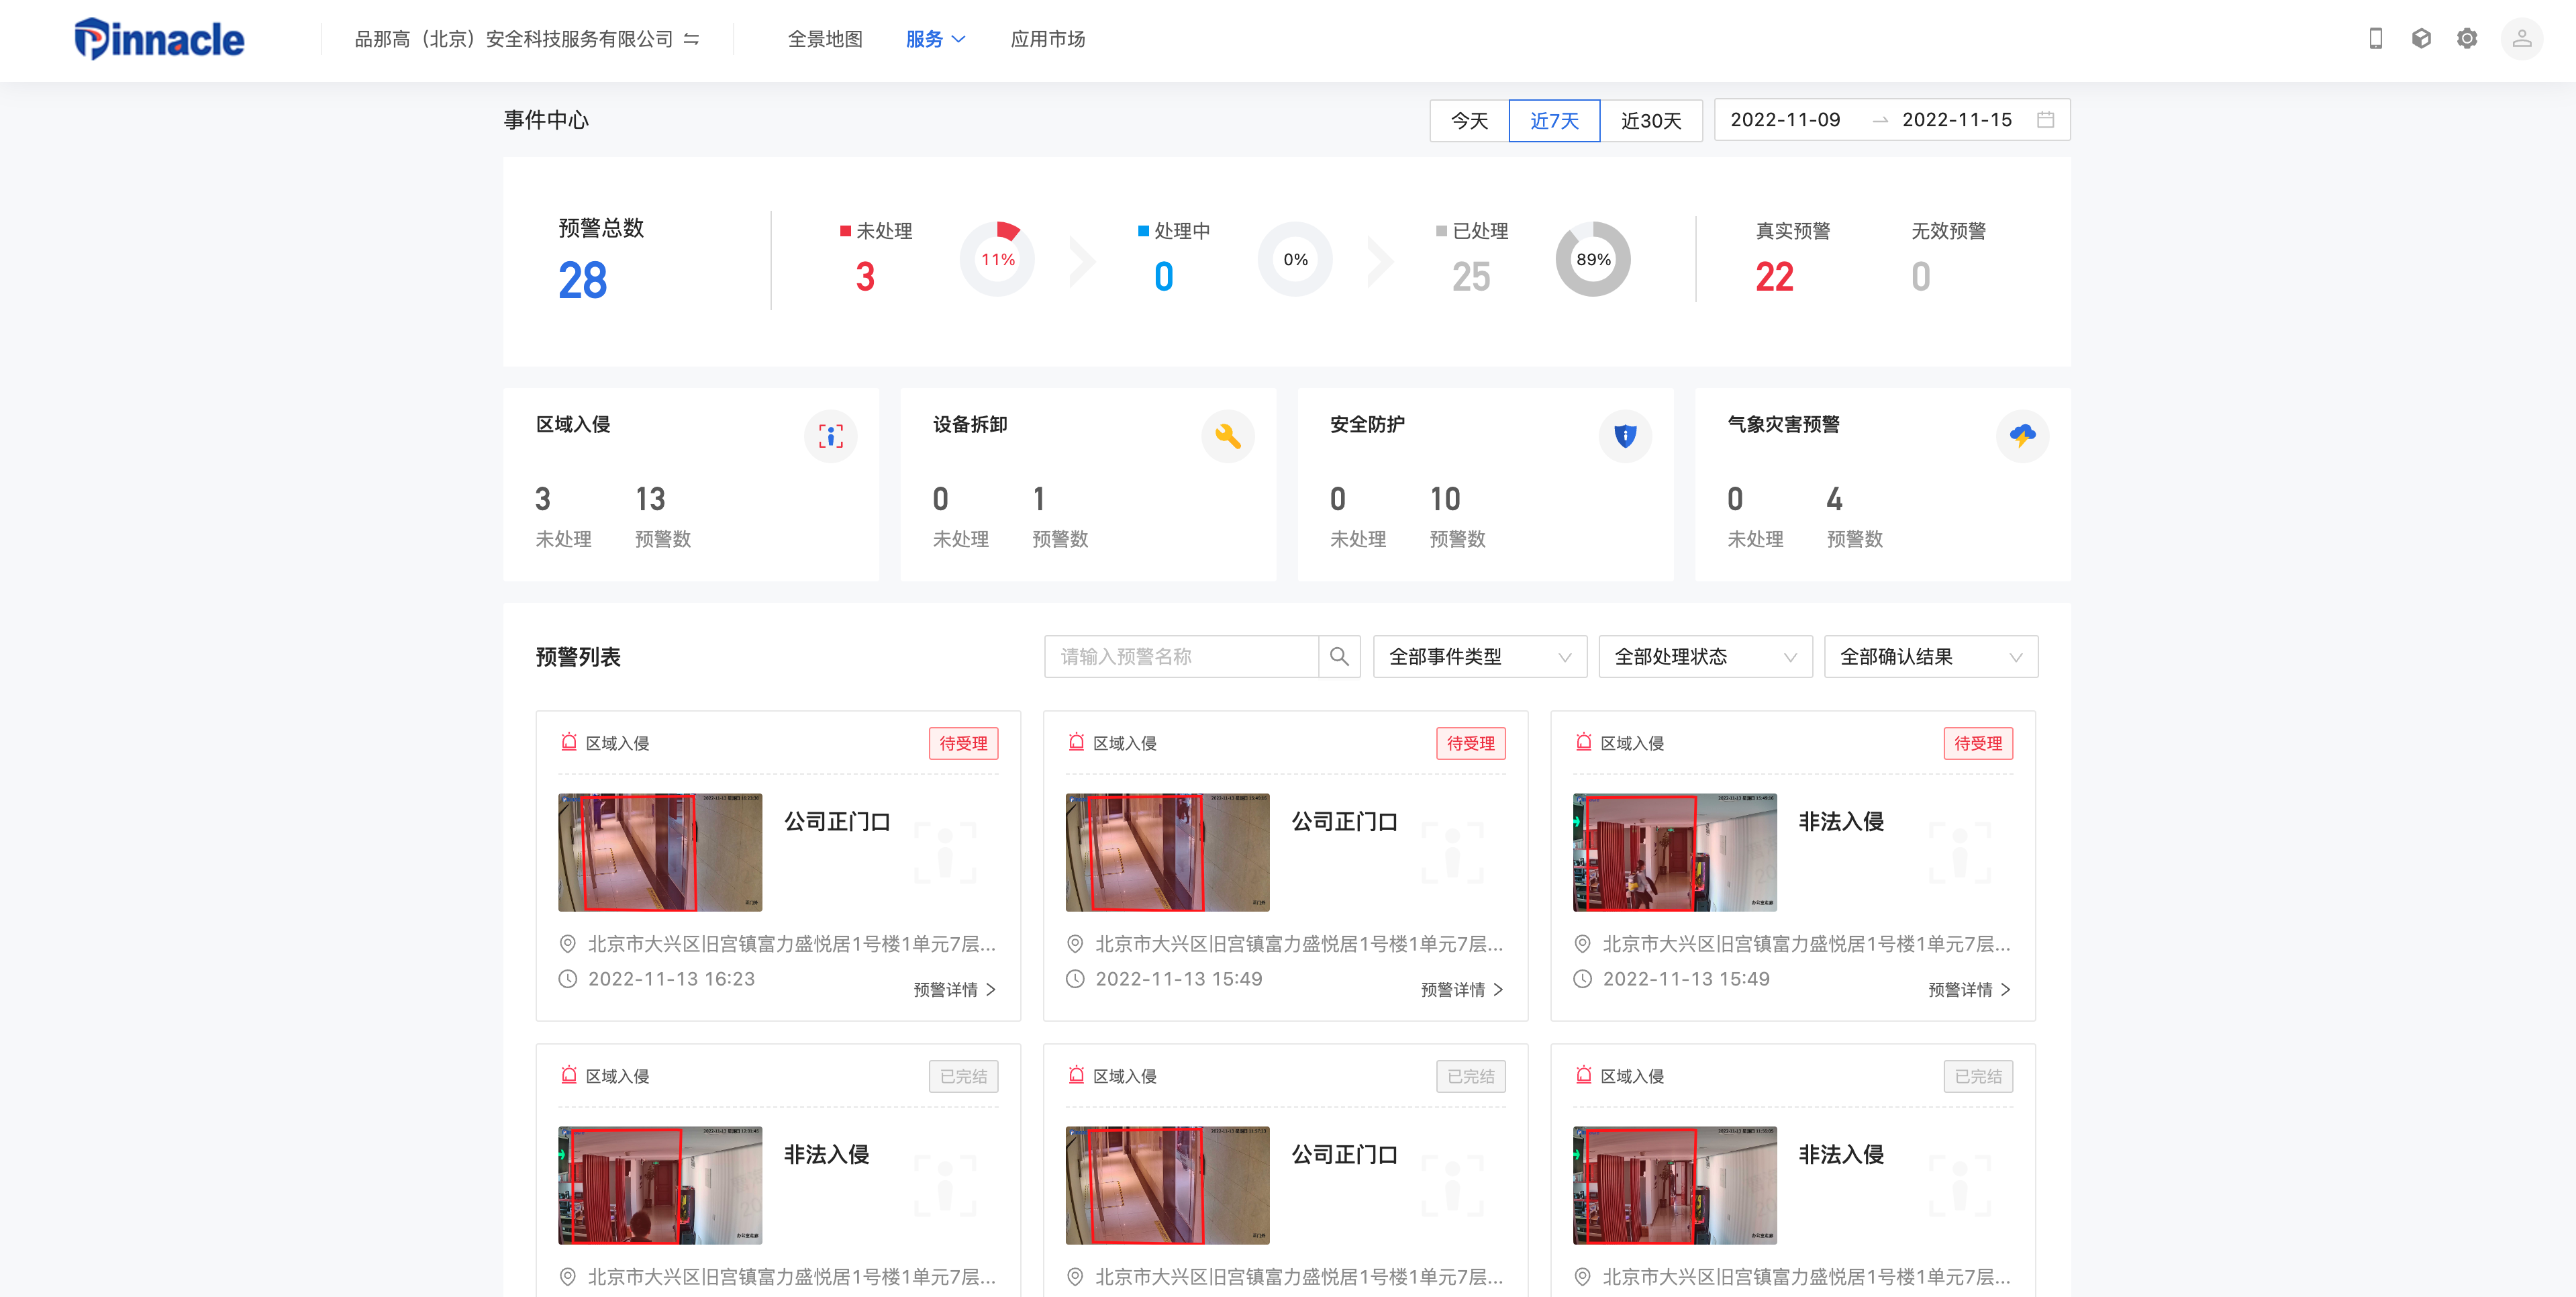Click the 区域入侵 intrusion person icon
The height and width of the screenshot is (1297, 2576).
830,436
